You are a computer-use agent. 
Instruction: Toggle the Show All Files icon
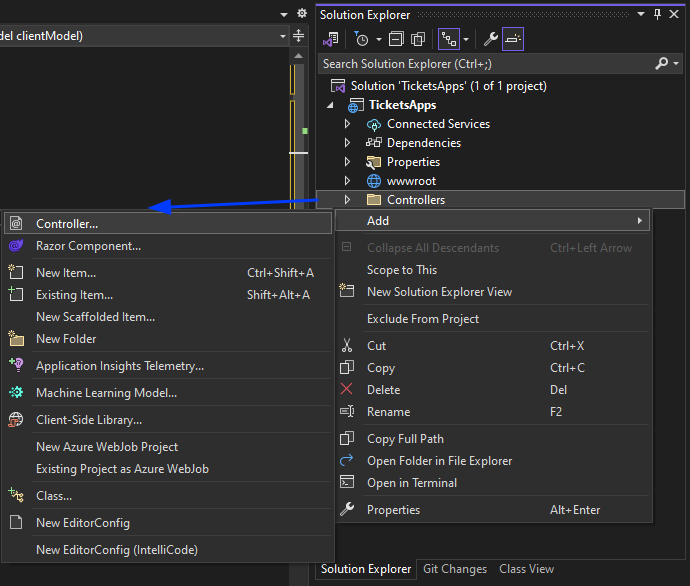pos(418,39)
